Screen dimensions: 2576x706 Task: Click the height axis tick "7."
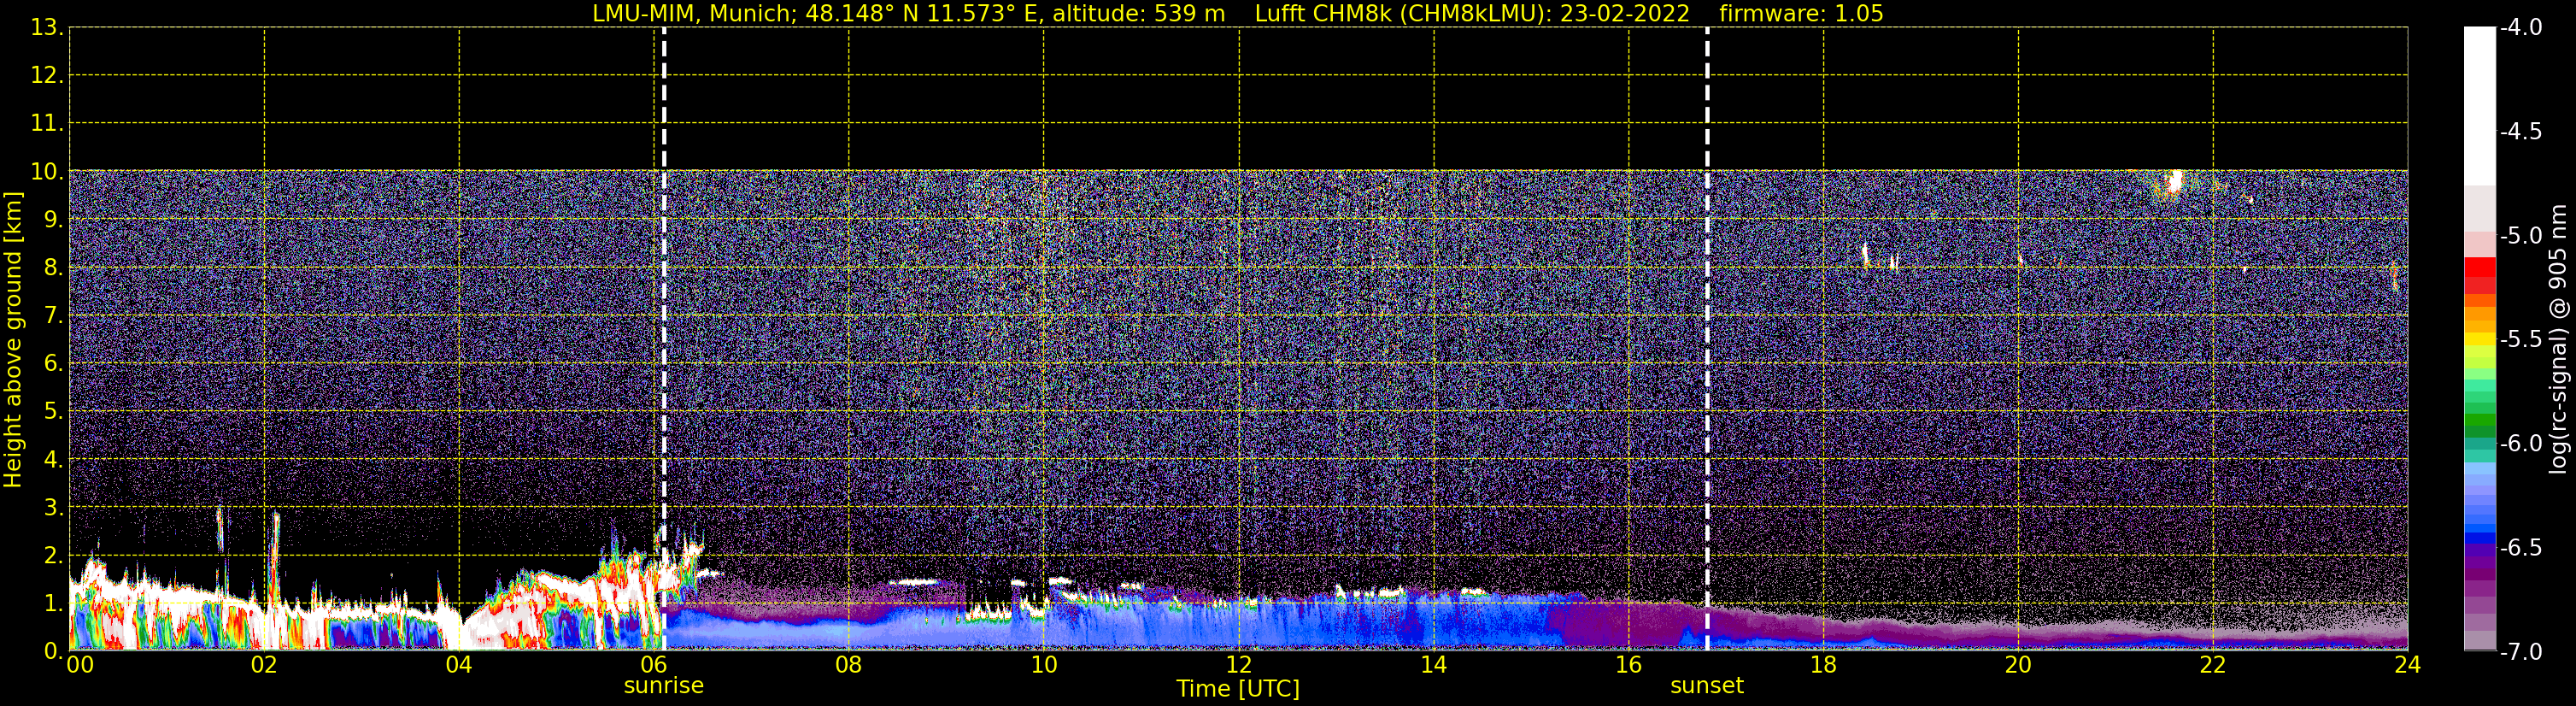tap(54, 316)
